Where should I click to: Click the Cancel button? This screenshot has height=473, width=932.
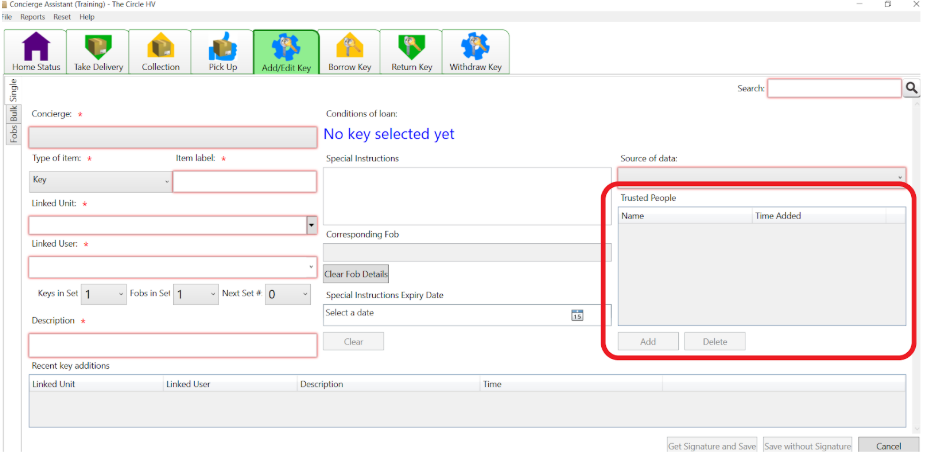pos(889,446)
